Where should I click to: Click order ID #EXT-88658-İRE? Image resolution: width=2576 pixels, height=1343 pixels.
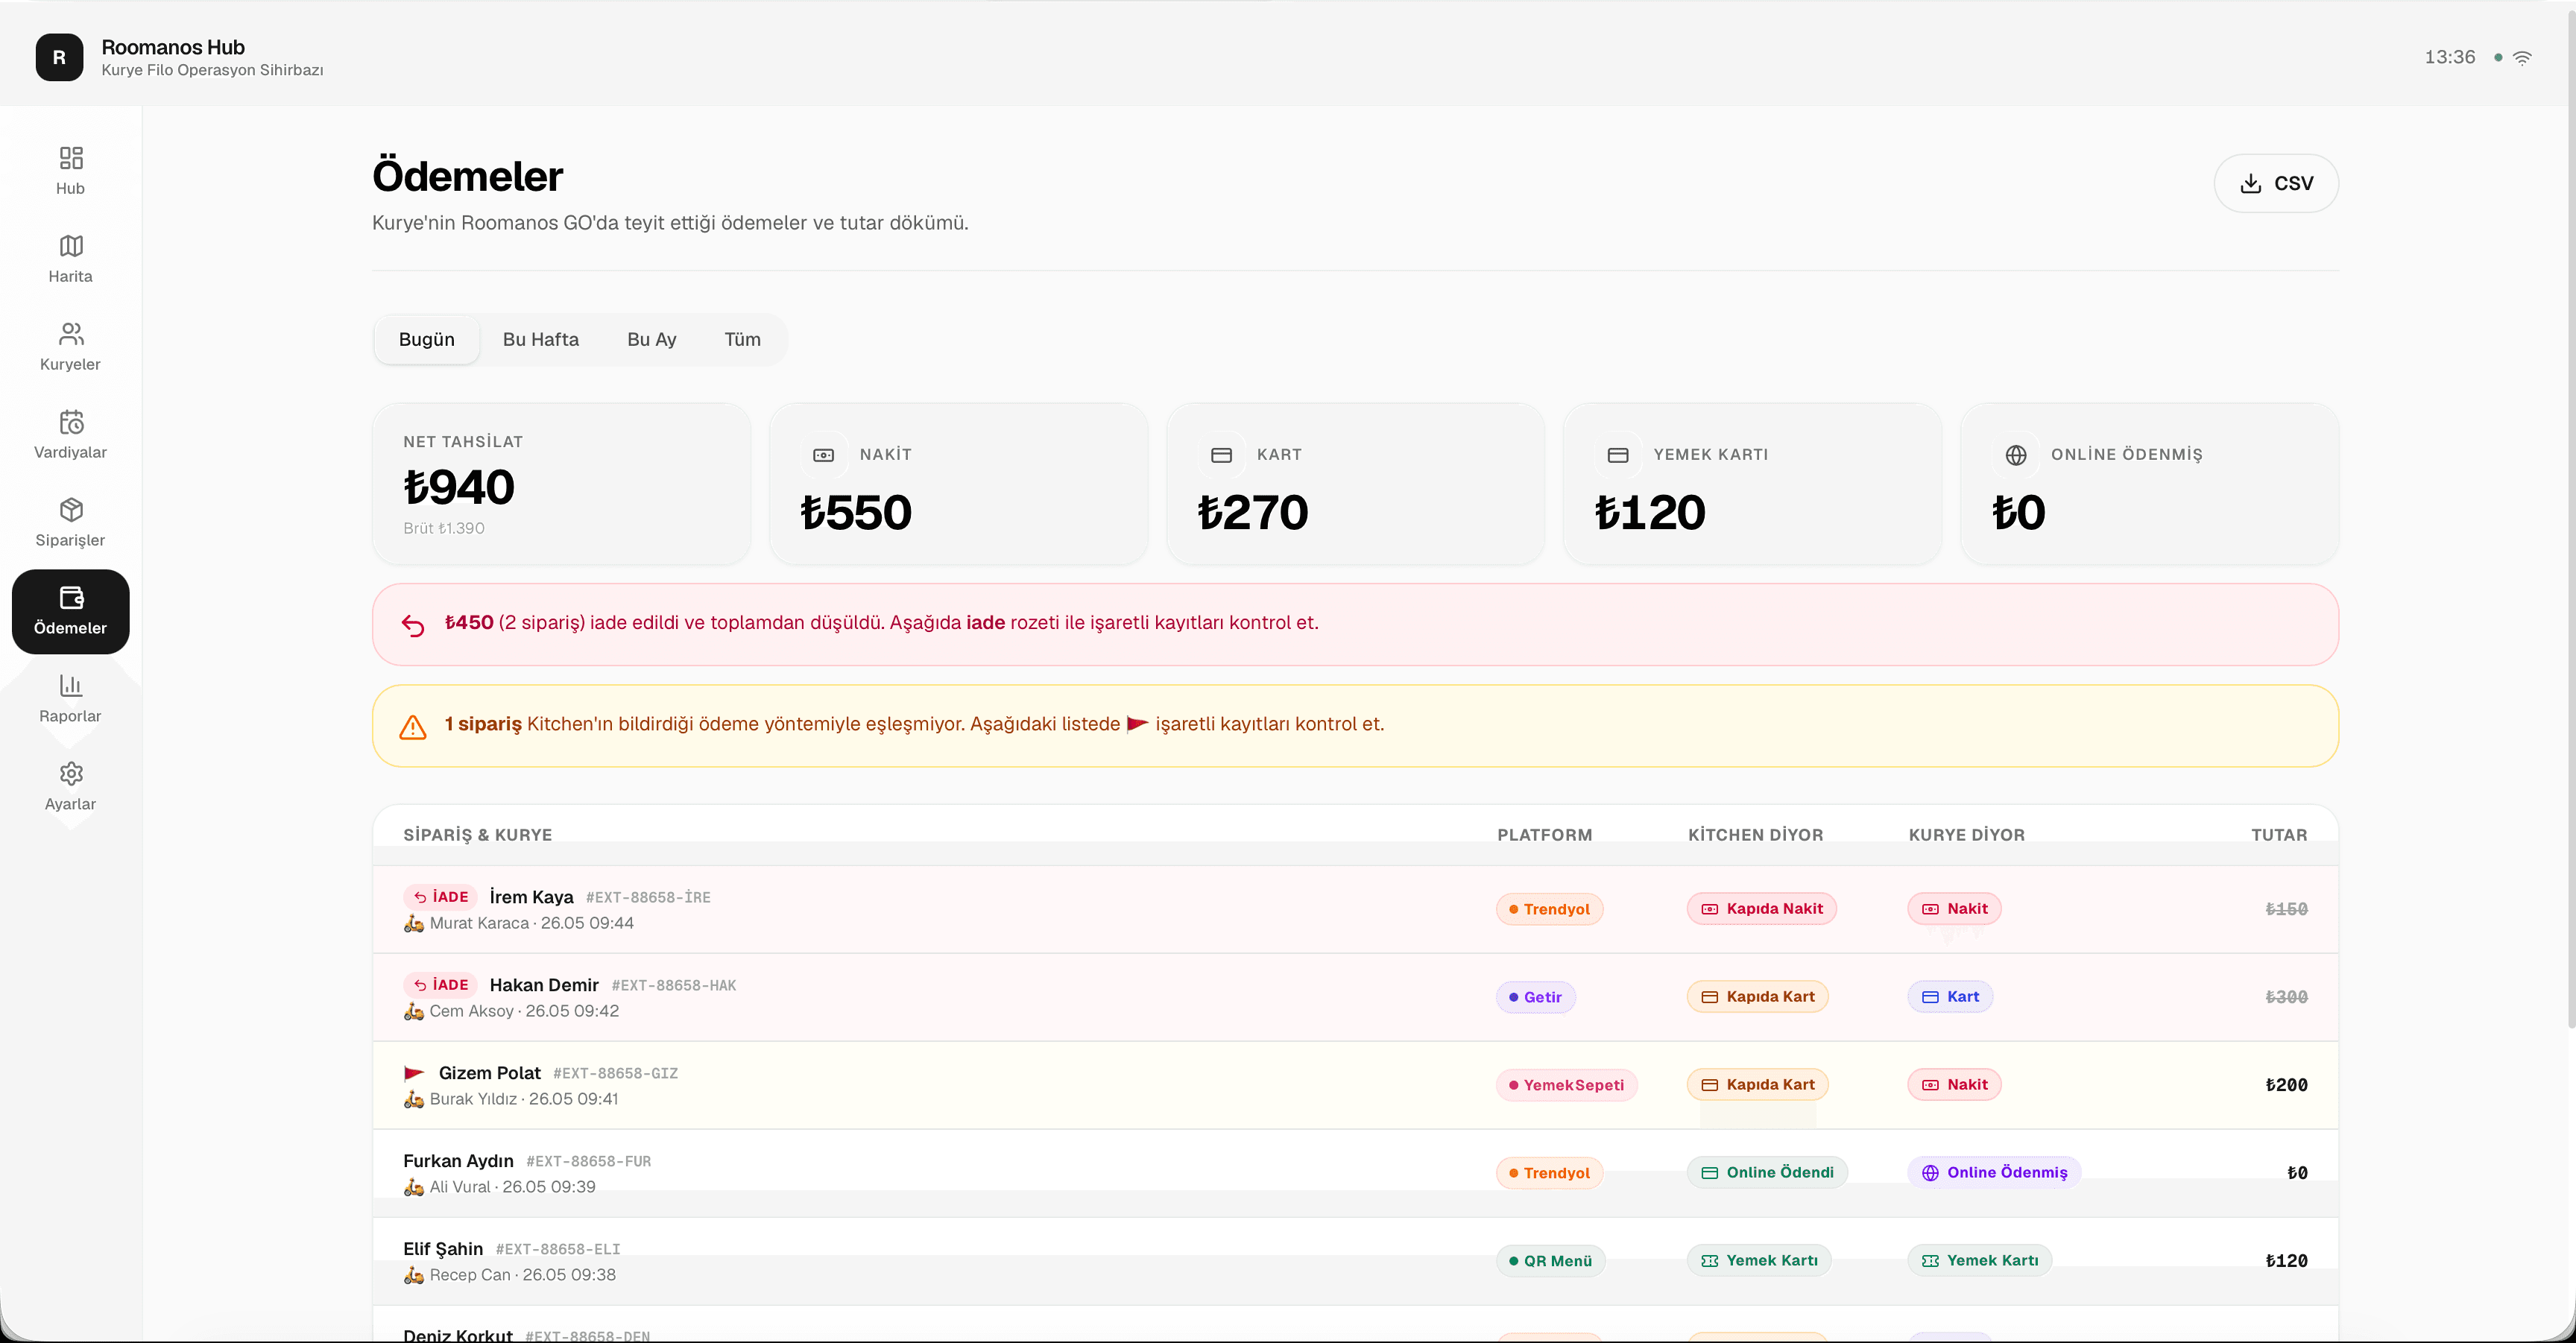coord(648,898)
